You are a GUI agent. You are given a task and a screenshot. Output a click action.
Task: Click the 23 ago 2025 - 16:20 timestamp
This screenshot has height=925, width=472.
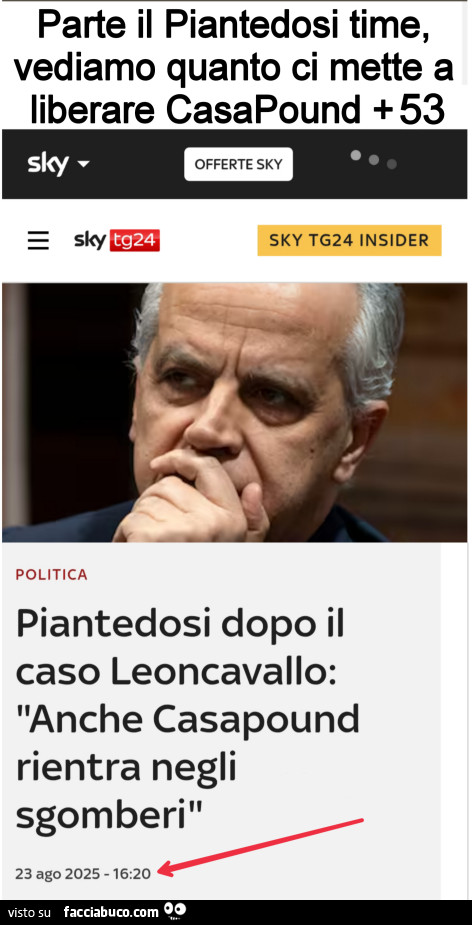[83, 873]
